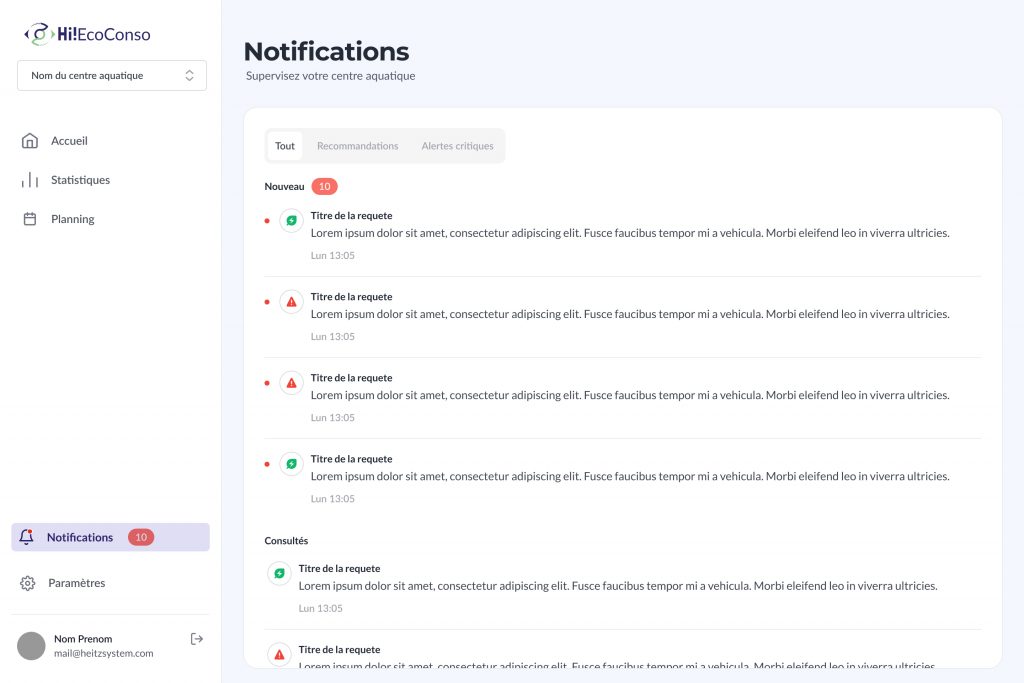The image size is (1024, 683).
Task: Click the green recommendation icon on first notification
Action: coord(291,219)
